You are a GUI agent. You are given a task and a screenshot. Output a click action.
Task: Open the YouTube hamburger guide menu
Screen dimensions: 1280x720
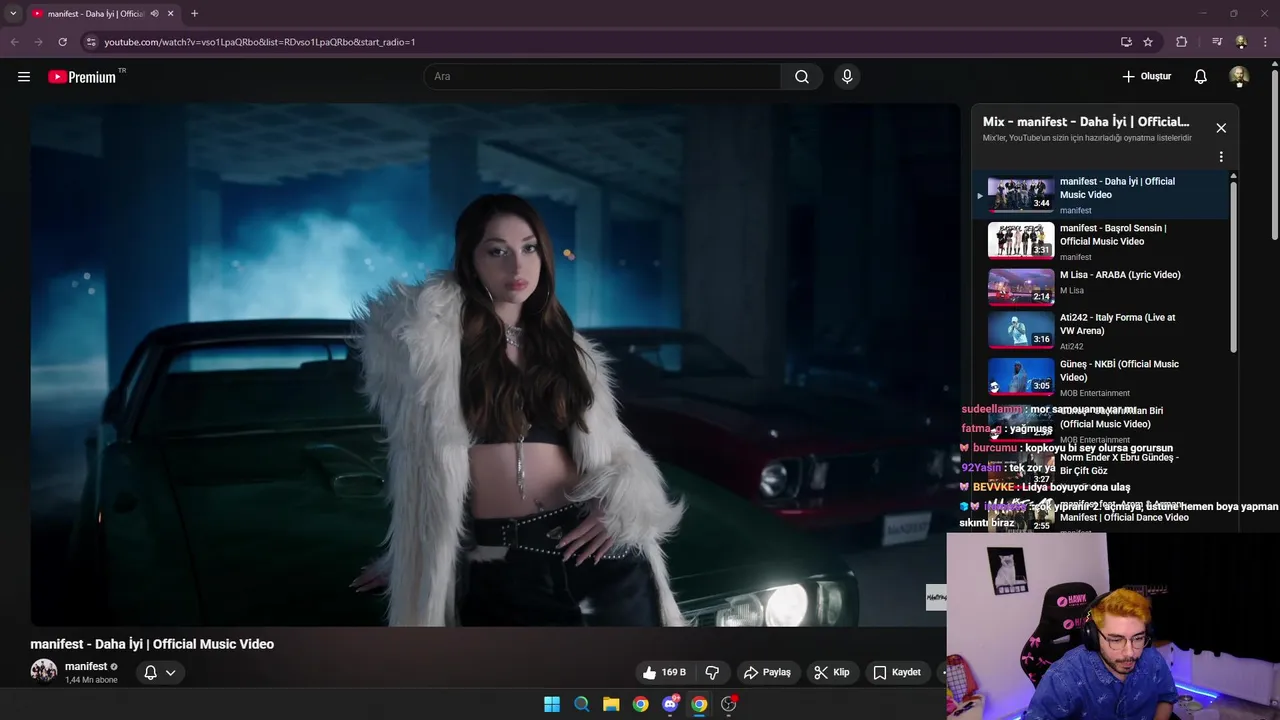coord(24,77)
